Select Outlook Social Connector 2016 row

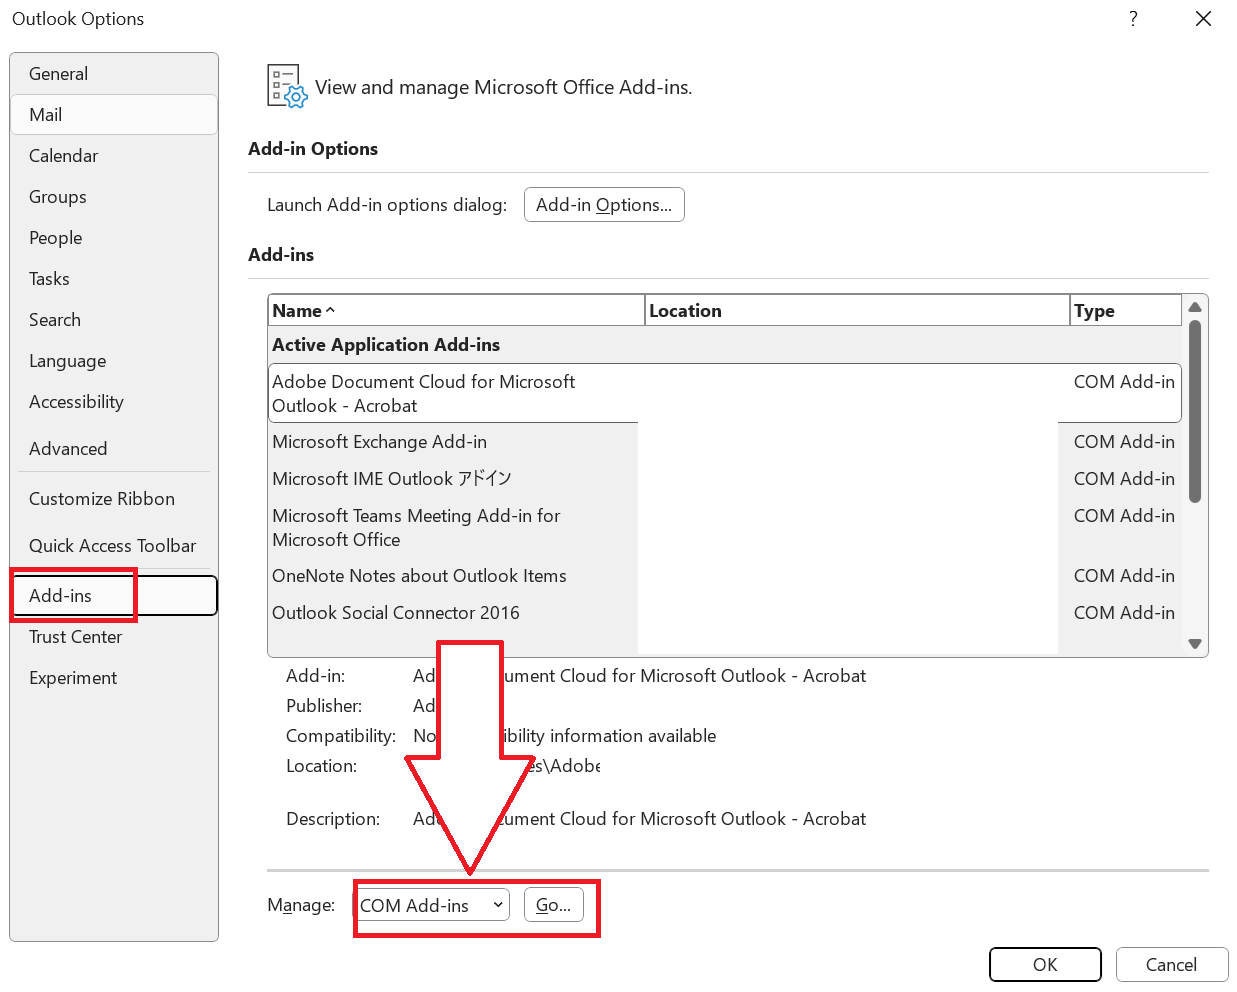tap(725, 613)
